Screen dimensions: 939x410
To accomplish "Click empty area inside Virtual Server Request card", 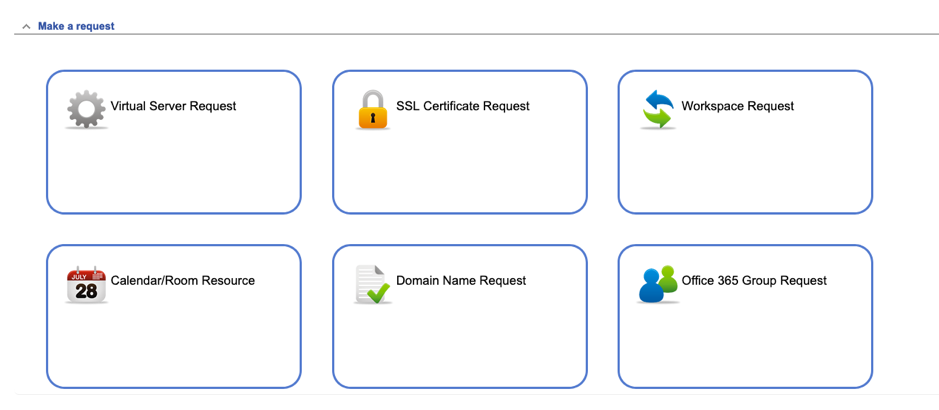I will click(173, 170).
